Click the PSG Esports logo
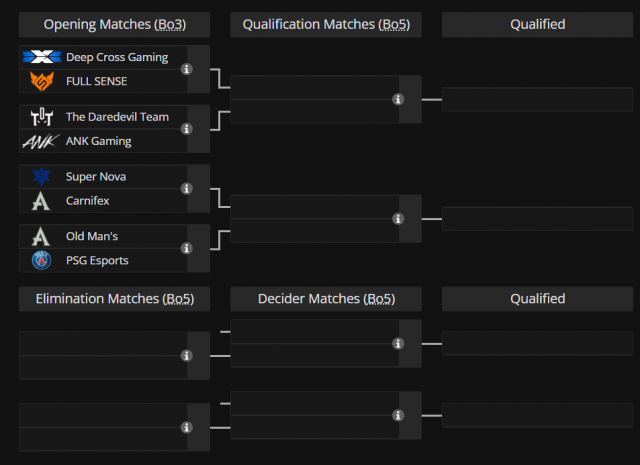This screenshot has height=465, width=640. pyautogui.click(x=42, y=260)
